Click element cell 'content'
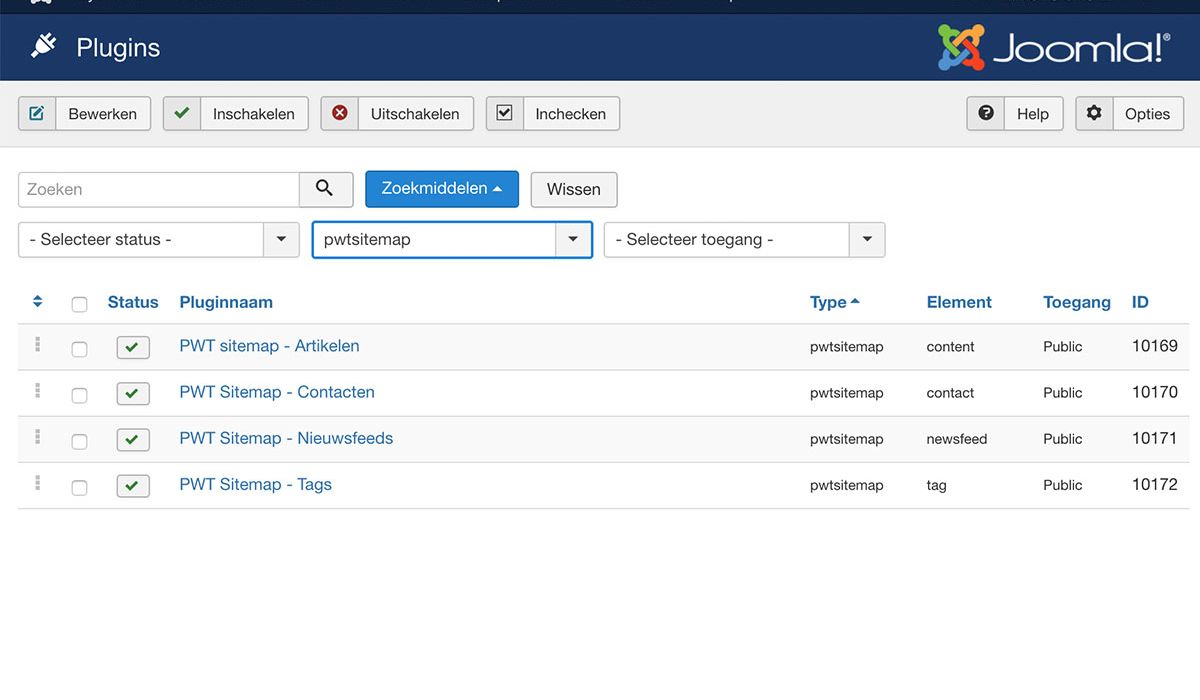Viewport: 1200px width, 700px height. pos(950,347)
